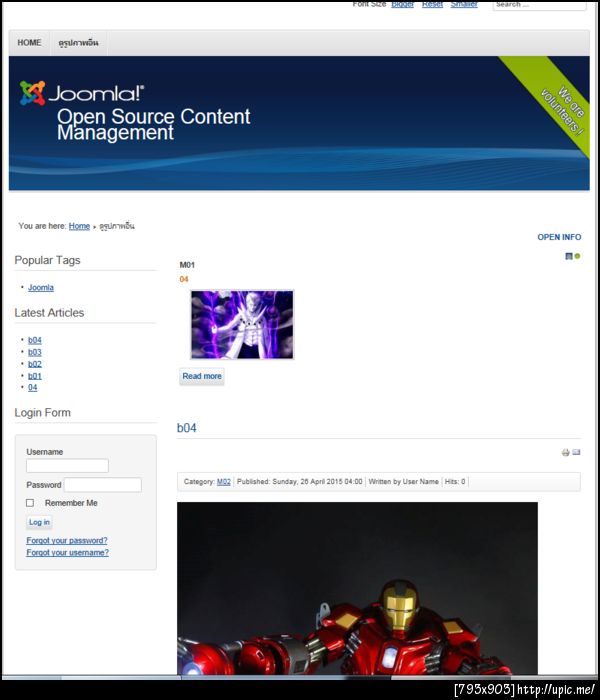Viewport: 600px width, 700px height.
Task: Open the Joomla popular tag link
Action: 41,288
